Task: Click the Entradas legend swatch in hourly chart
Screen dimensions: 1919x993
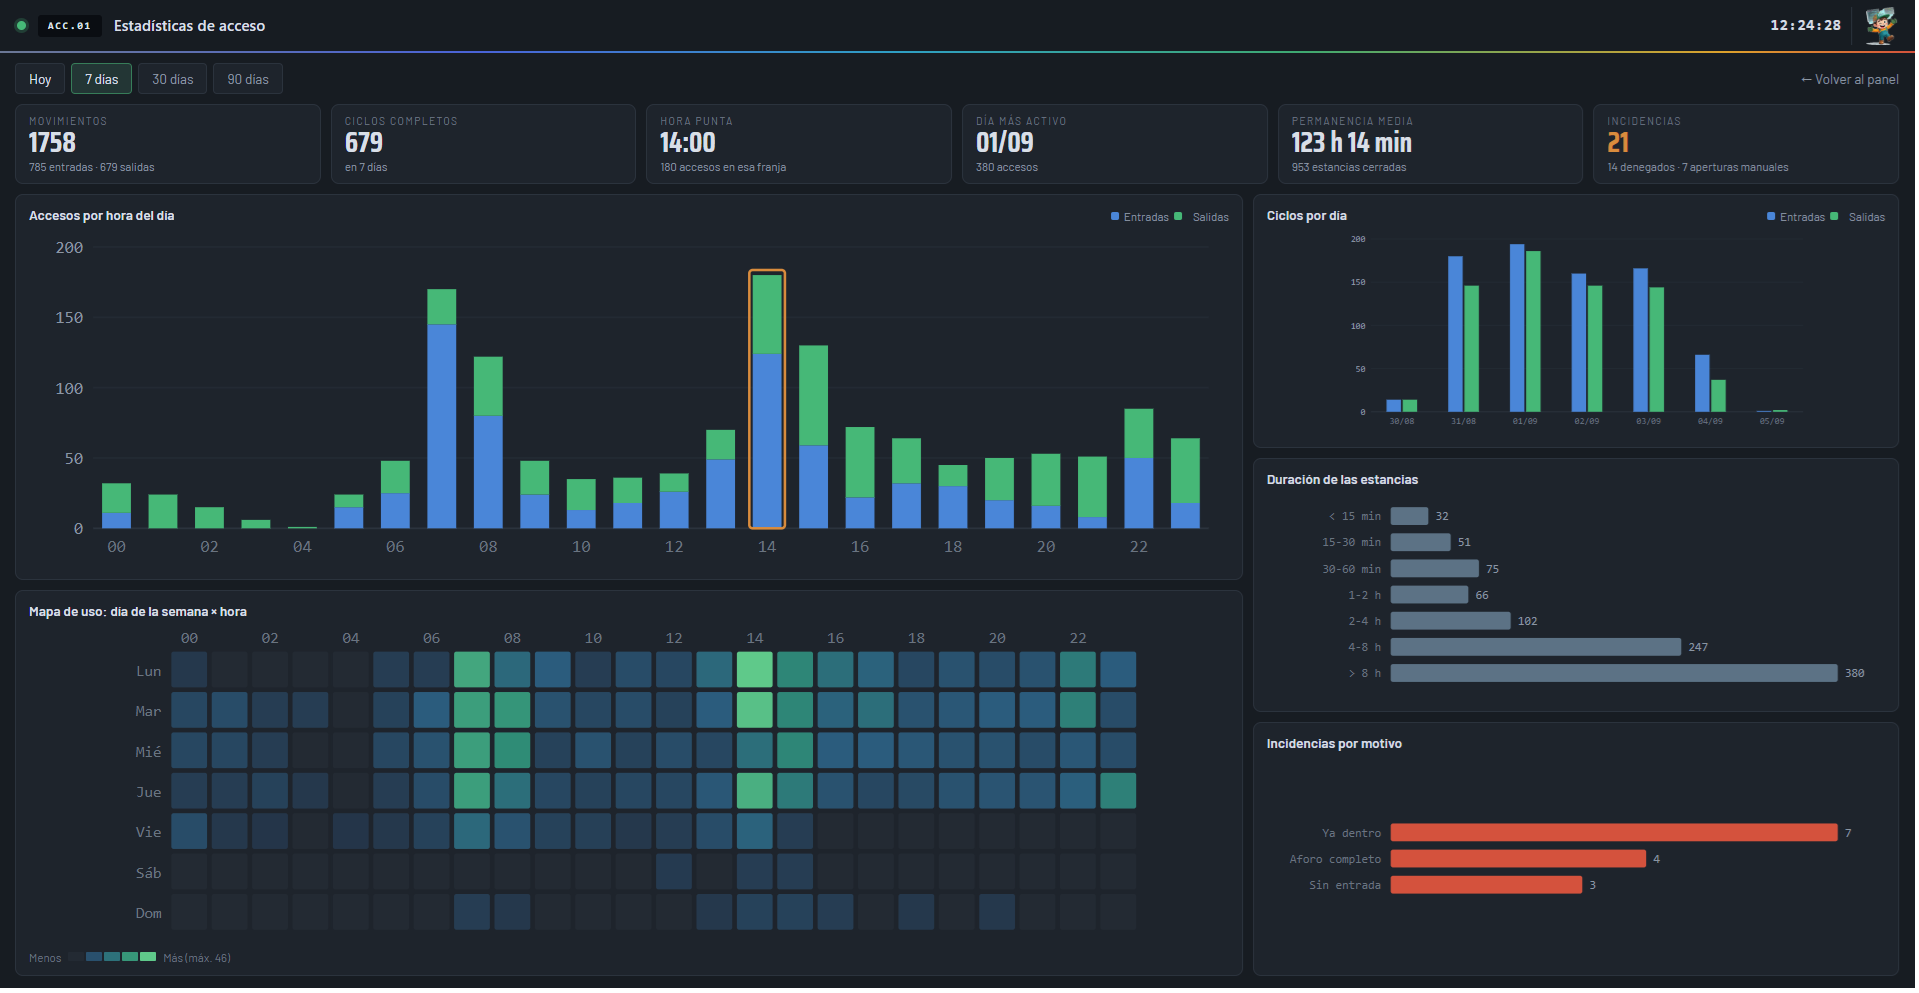Action: pos(1115,217)
